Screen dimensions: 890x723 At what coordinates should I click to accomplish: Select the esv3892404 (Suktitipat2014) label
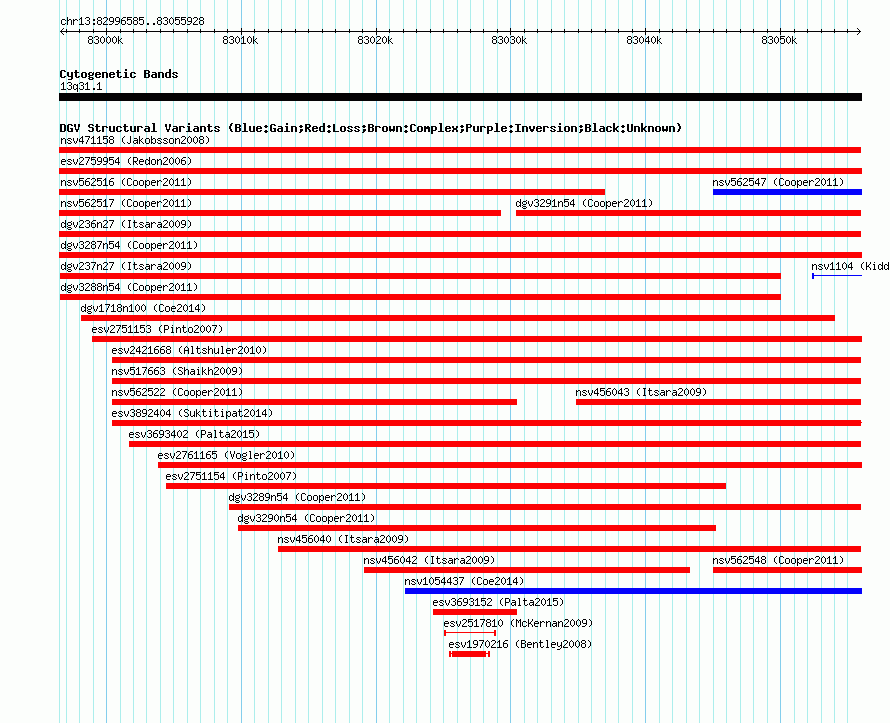click(192, 413)
